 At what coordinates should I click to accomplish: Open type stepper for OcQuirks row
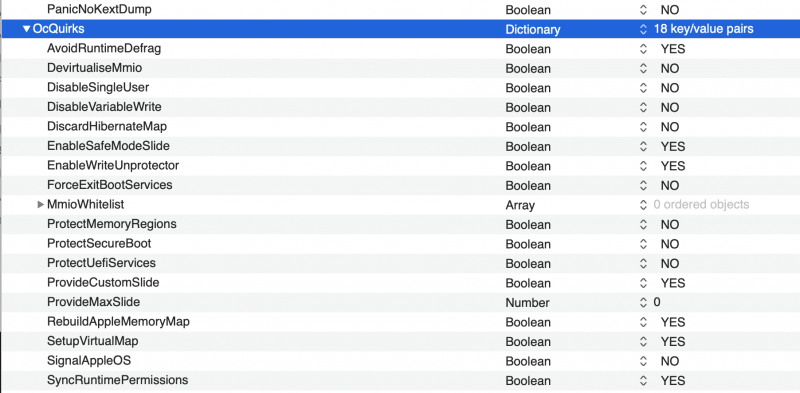643,30
